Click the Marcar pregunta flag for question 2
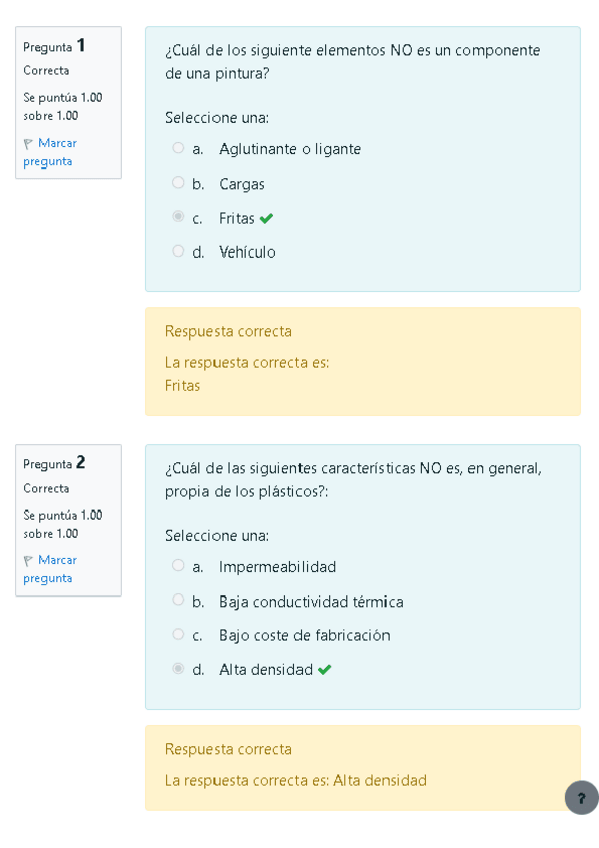The width and height of the screenshot is (599, 848). point(29,560)
